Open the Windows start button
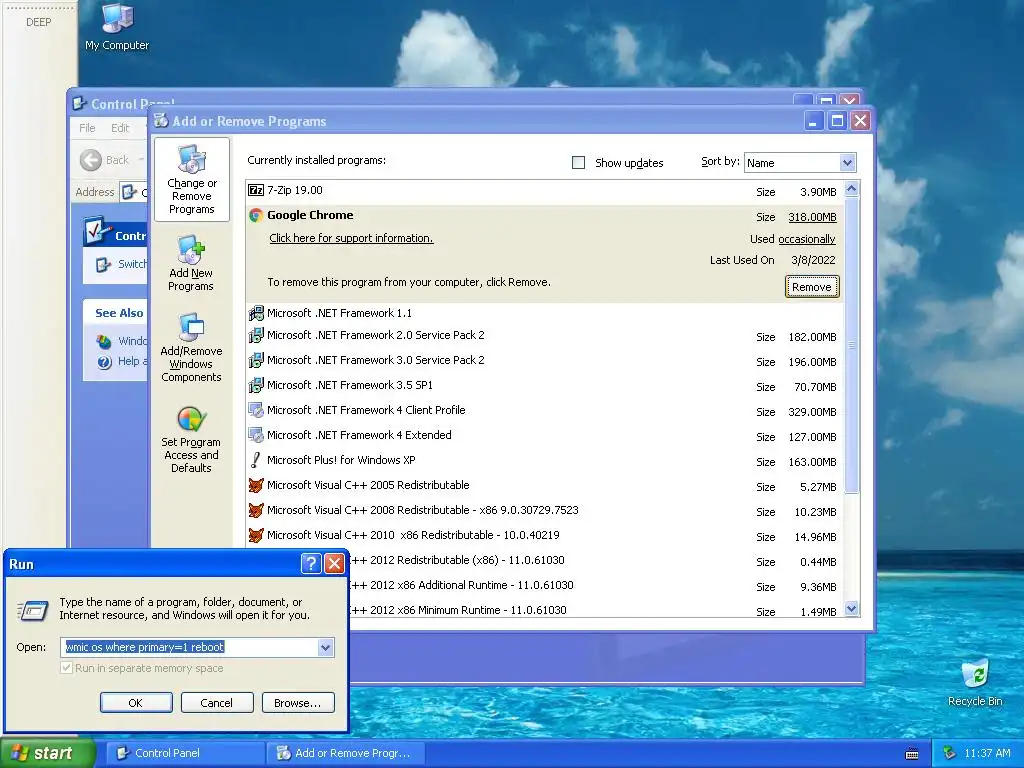Image resolution: width=1024 pixels, height=768 pixels. point(47,754)
